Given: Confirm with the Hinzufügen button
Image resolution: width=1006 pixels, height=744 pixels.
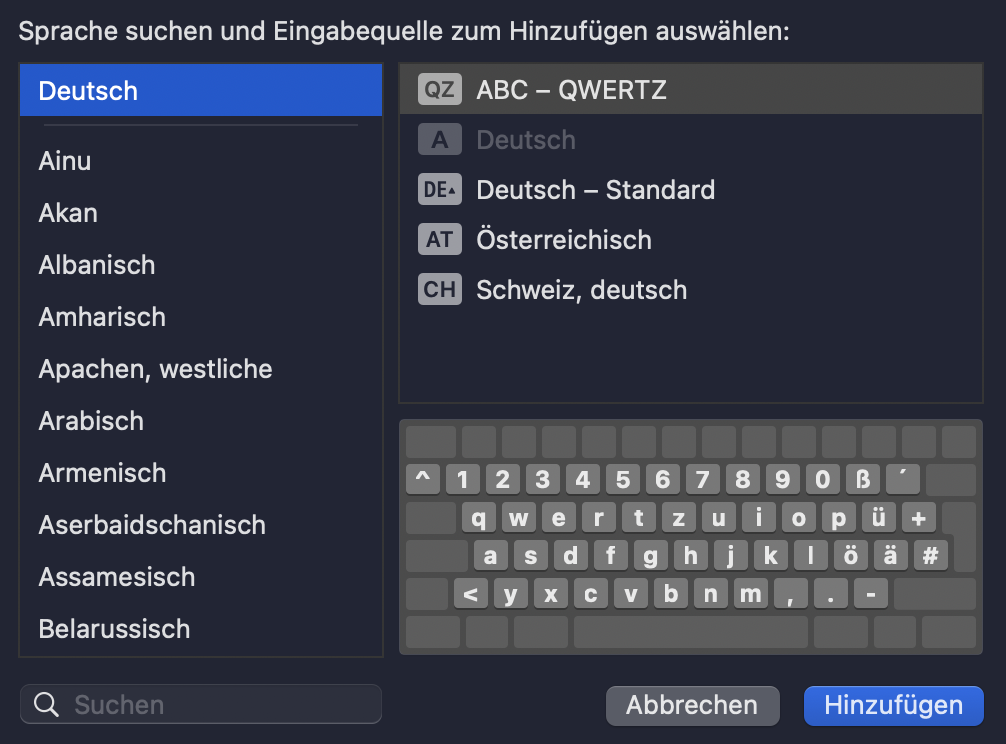Looking at the screenshot, I should [893, 705].
